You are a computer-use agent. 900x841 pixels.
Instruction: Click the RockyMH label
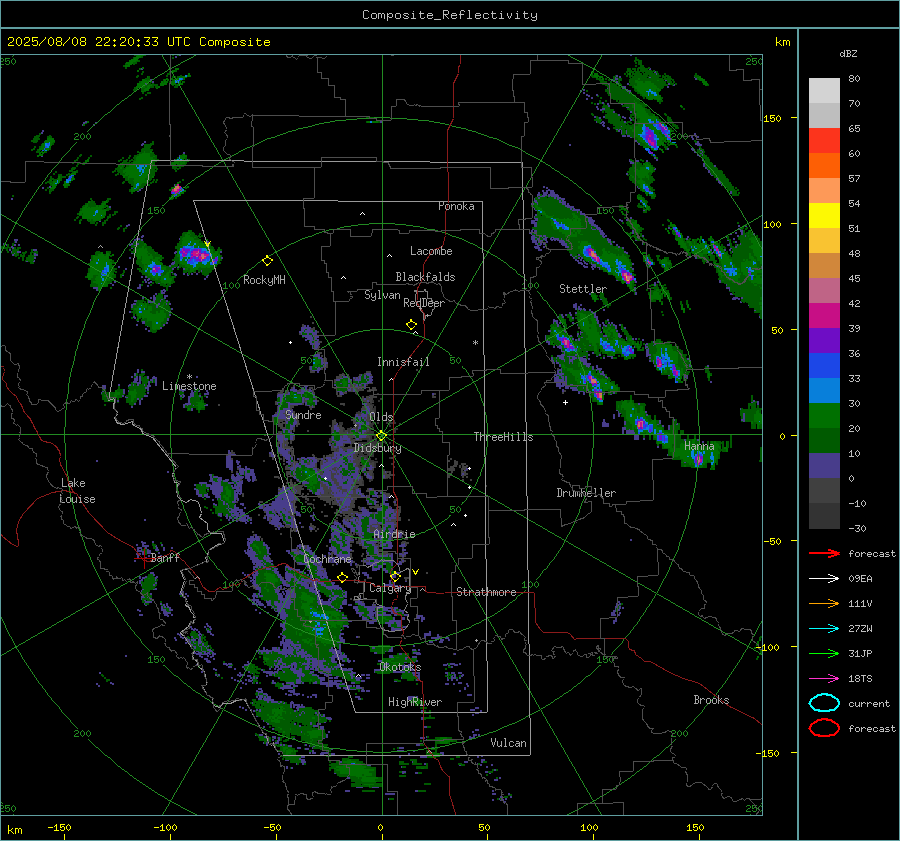pos(264,280)
